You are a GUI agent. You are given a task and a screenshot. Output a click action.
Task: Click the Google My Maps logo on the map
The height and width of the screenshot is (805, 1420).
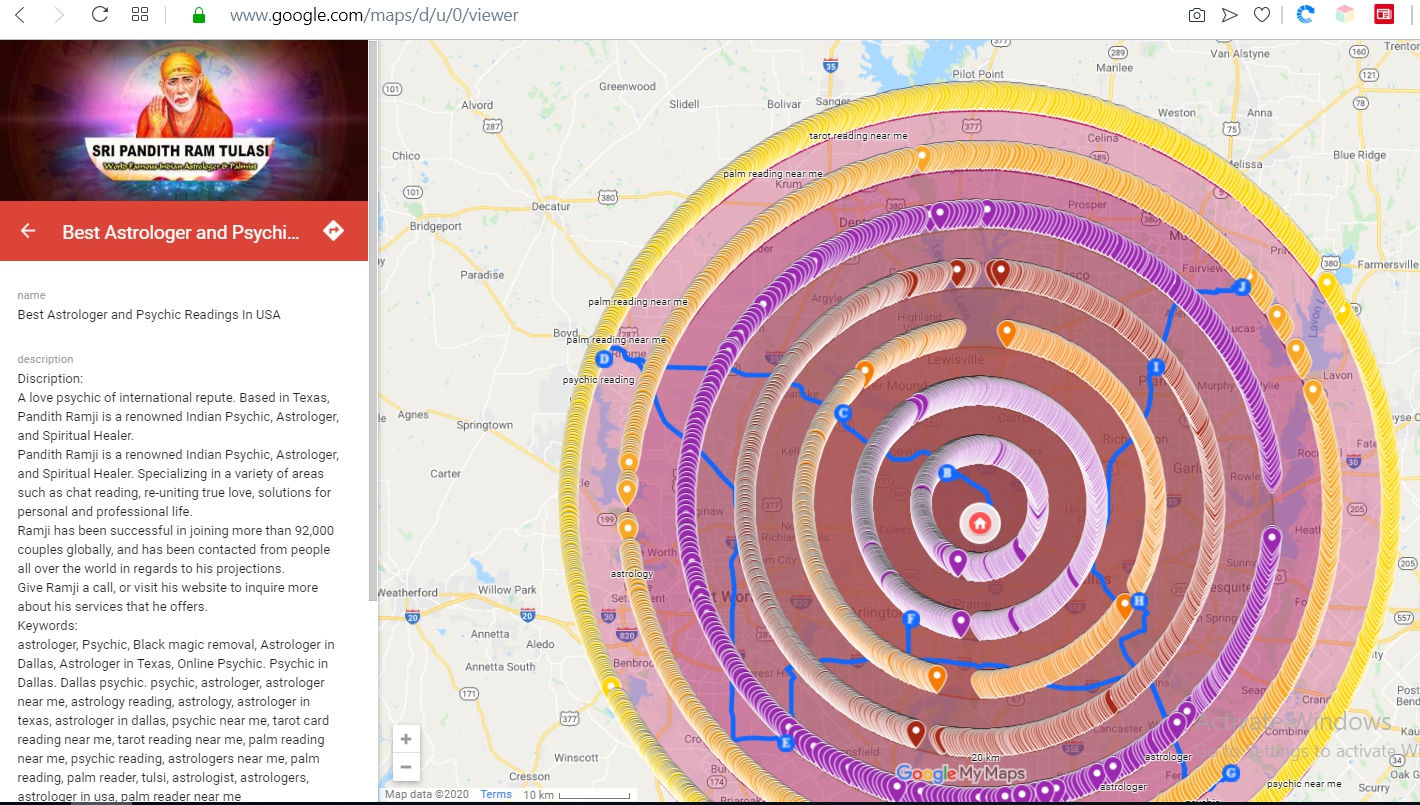click(961, 772)
